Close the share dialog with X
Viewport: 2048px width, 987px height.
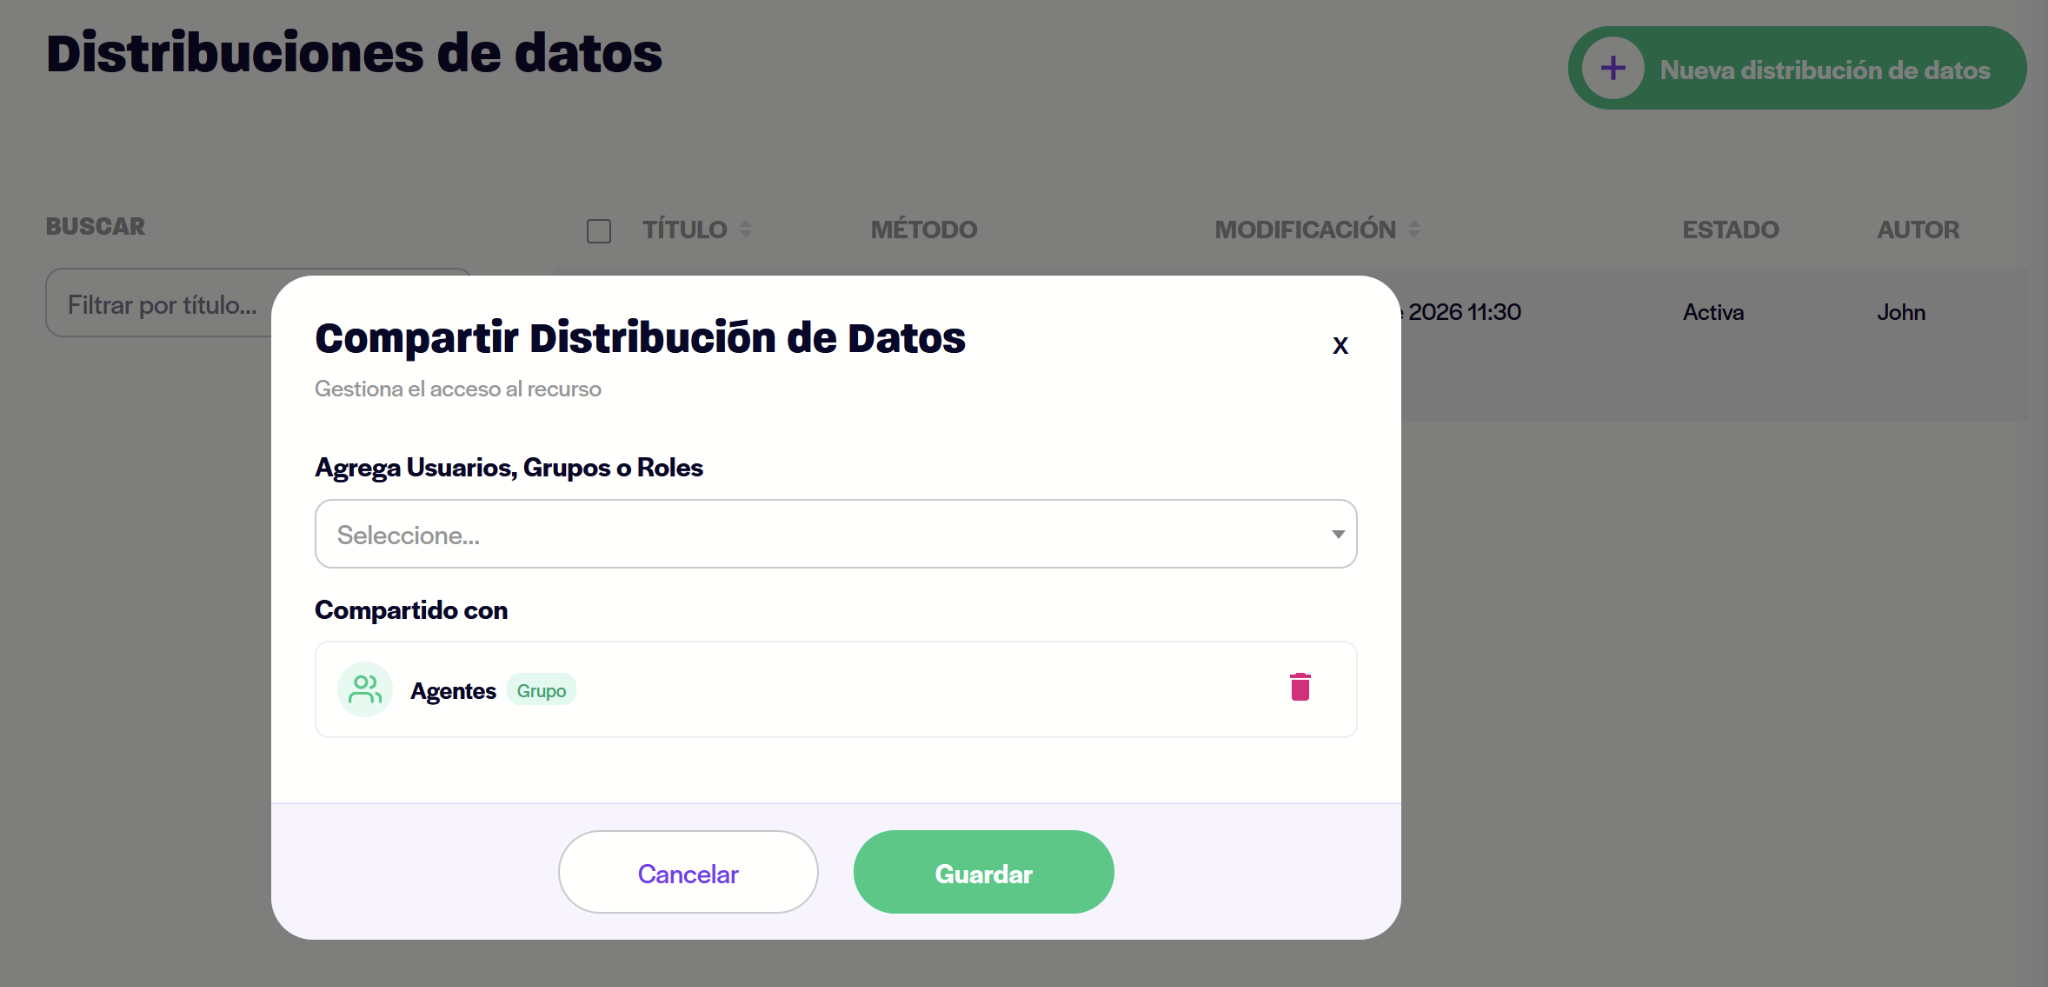click(1340, 345)
